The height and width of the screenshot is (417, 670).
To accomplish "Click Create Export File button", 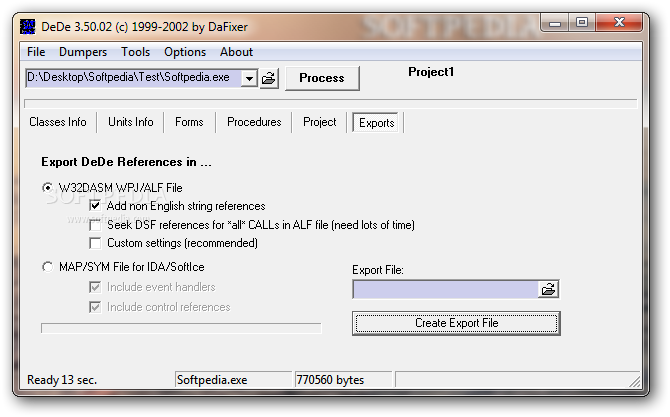I will [x=456, y=323].
